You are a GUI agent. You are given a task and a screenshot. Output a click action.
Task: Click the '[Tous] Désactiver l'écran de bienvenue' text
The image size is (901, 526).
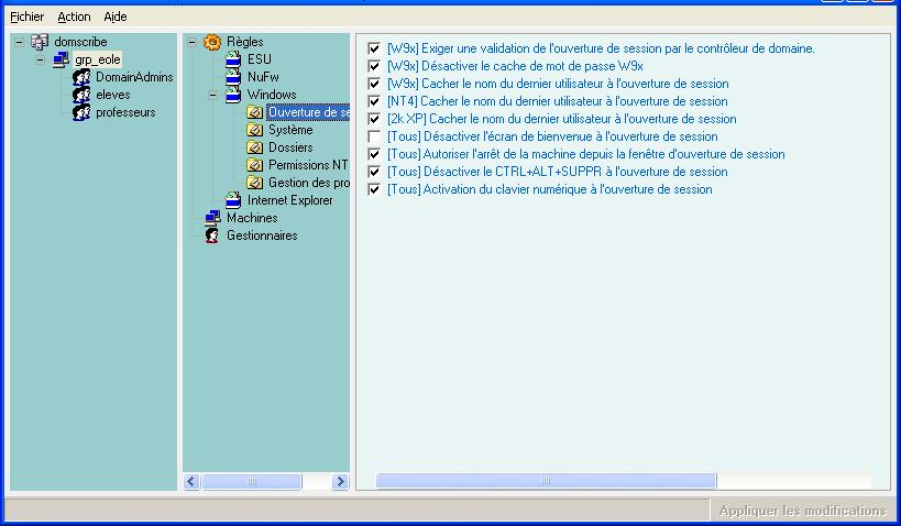tap(553, 137)
